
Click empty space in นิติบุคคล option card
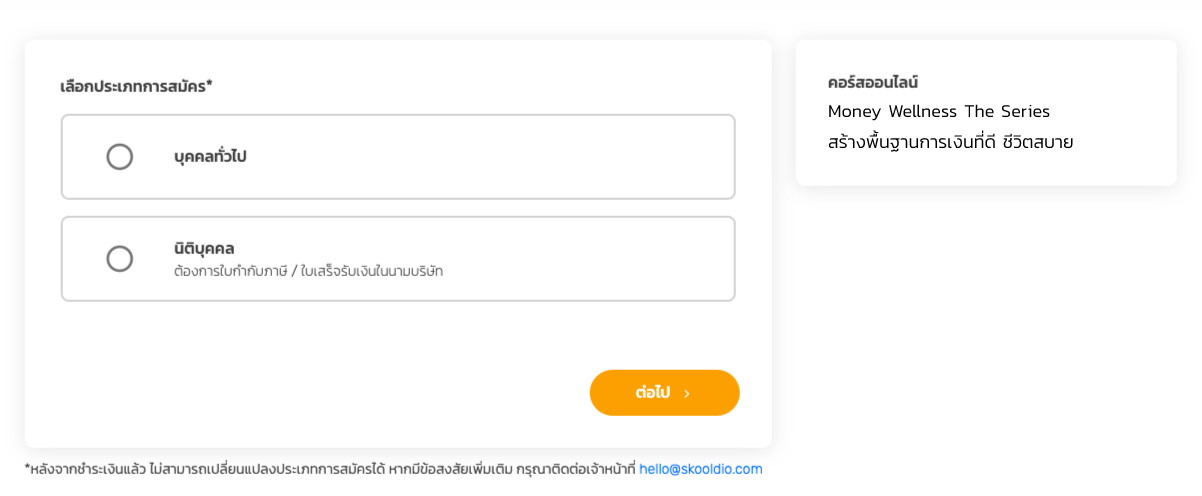pyautogui.click(x=580, y=259)
